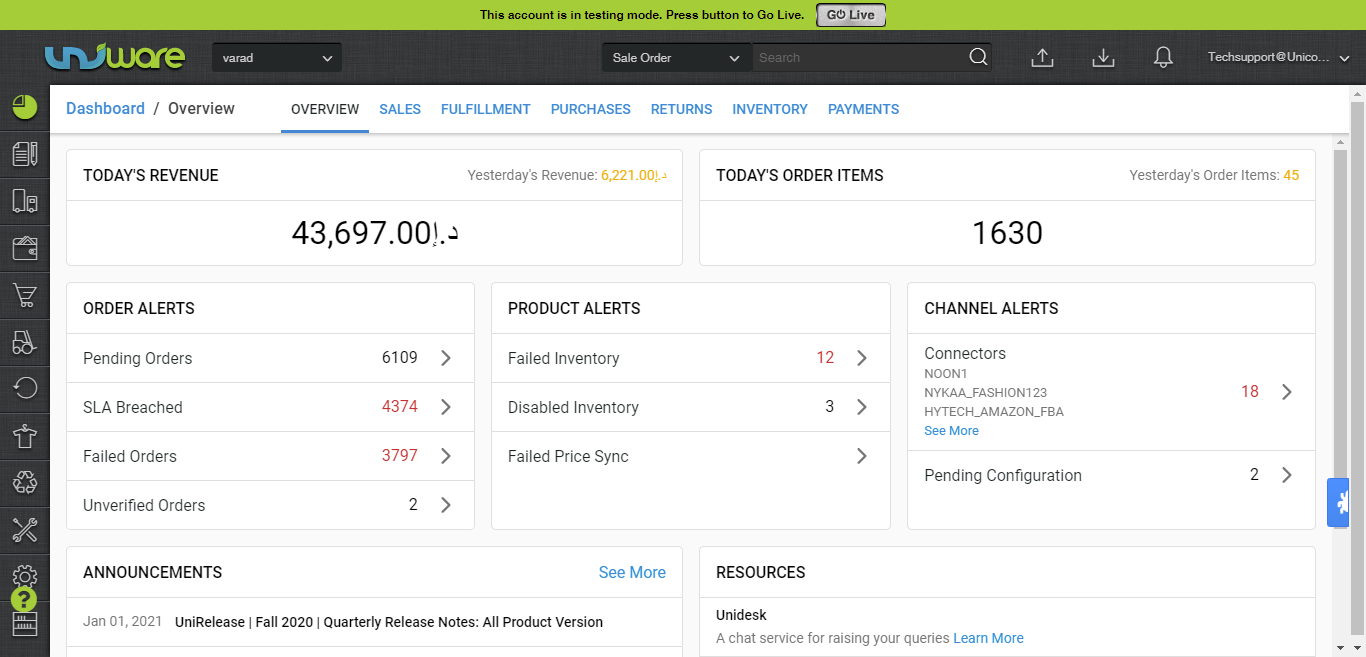Switch to the INVENTORY tab
The height and width of the screenshot is (657, 1366).
(770, 109)
